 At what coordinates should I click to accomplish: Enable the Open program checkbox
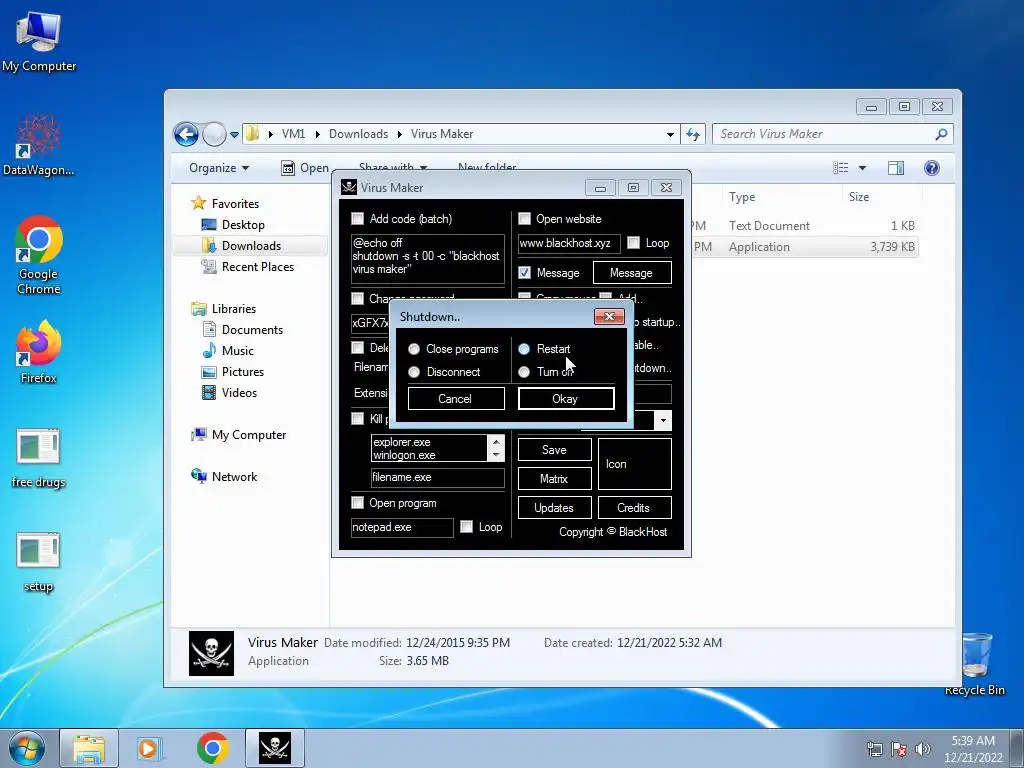point(357,502)
